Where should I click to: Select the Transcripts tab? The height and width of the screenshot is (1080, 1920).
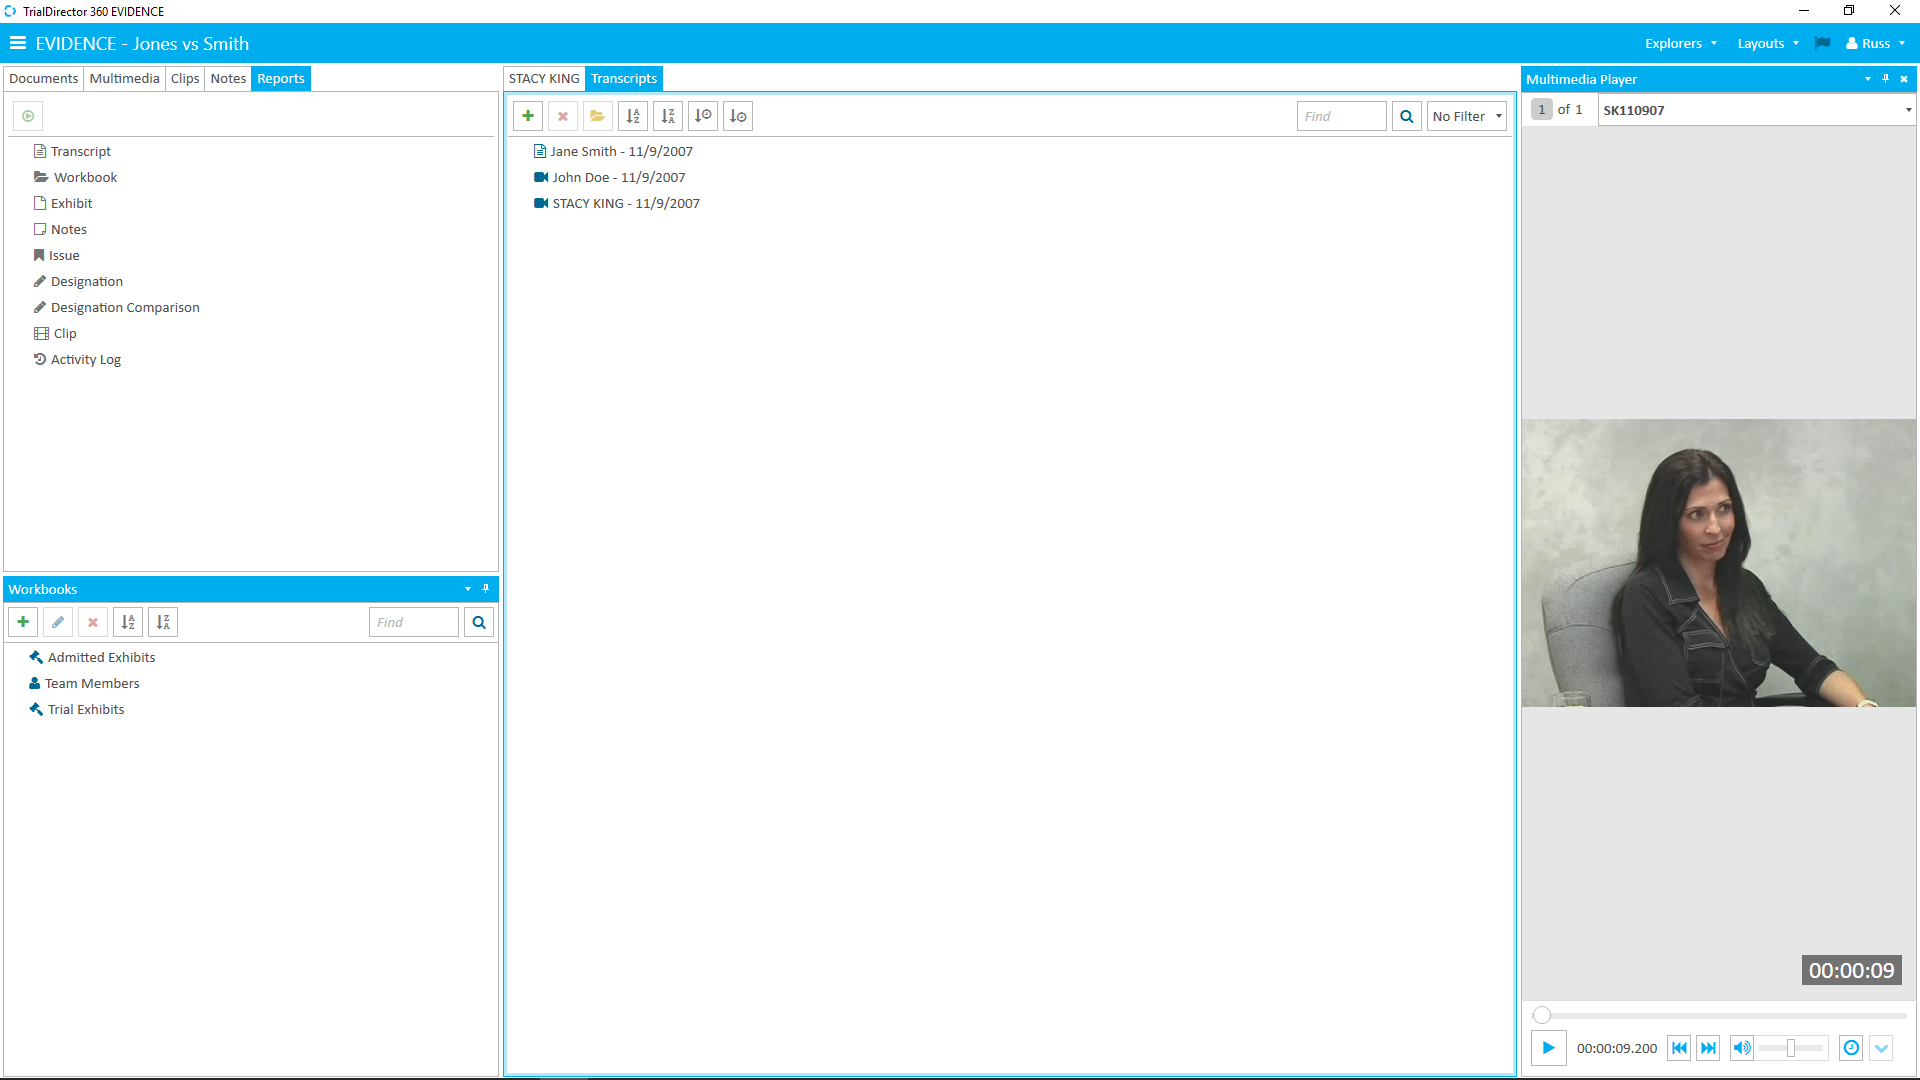point(624,78)
